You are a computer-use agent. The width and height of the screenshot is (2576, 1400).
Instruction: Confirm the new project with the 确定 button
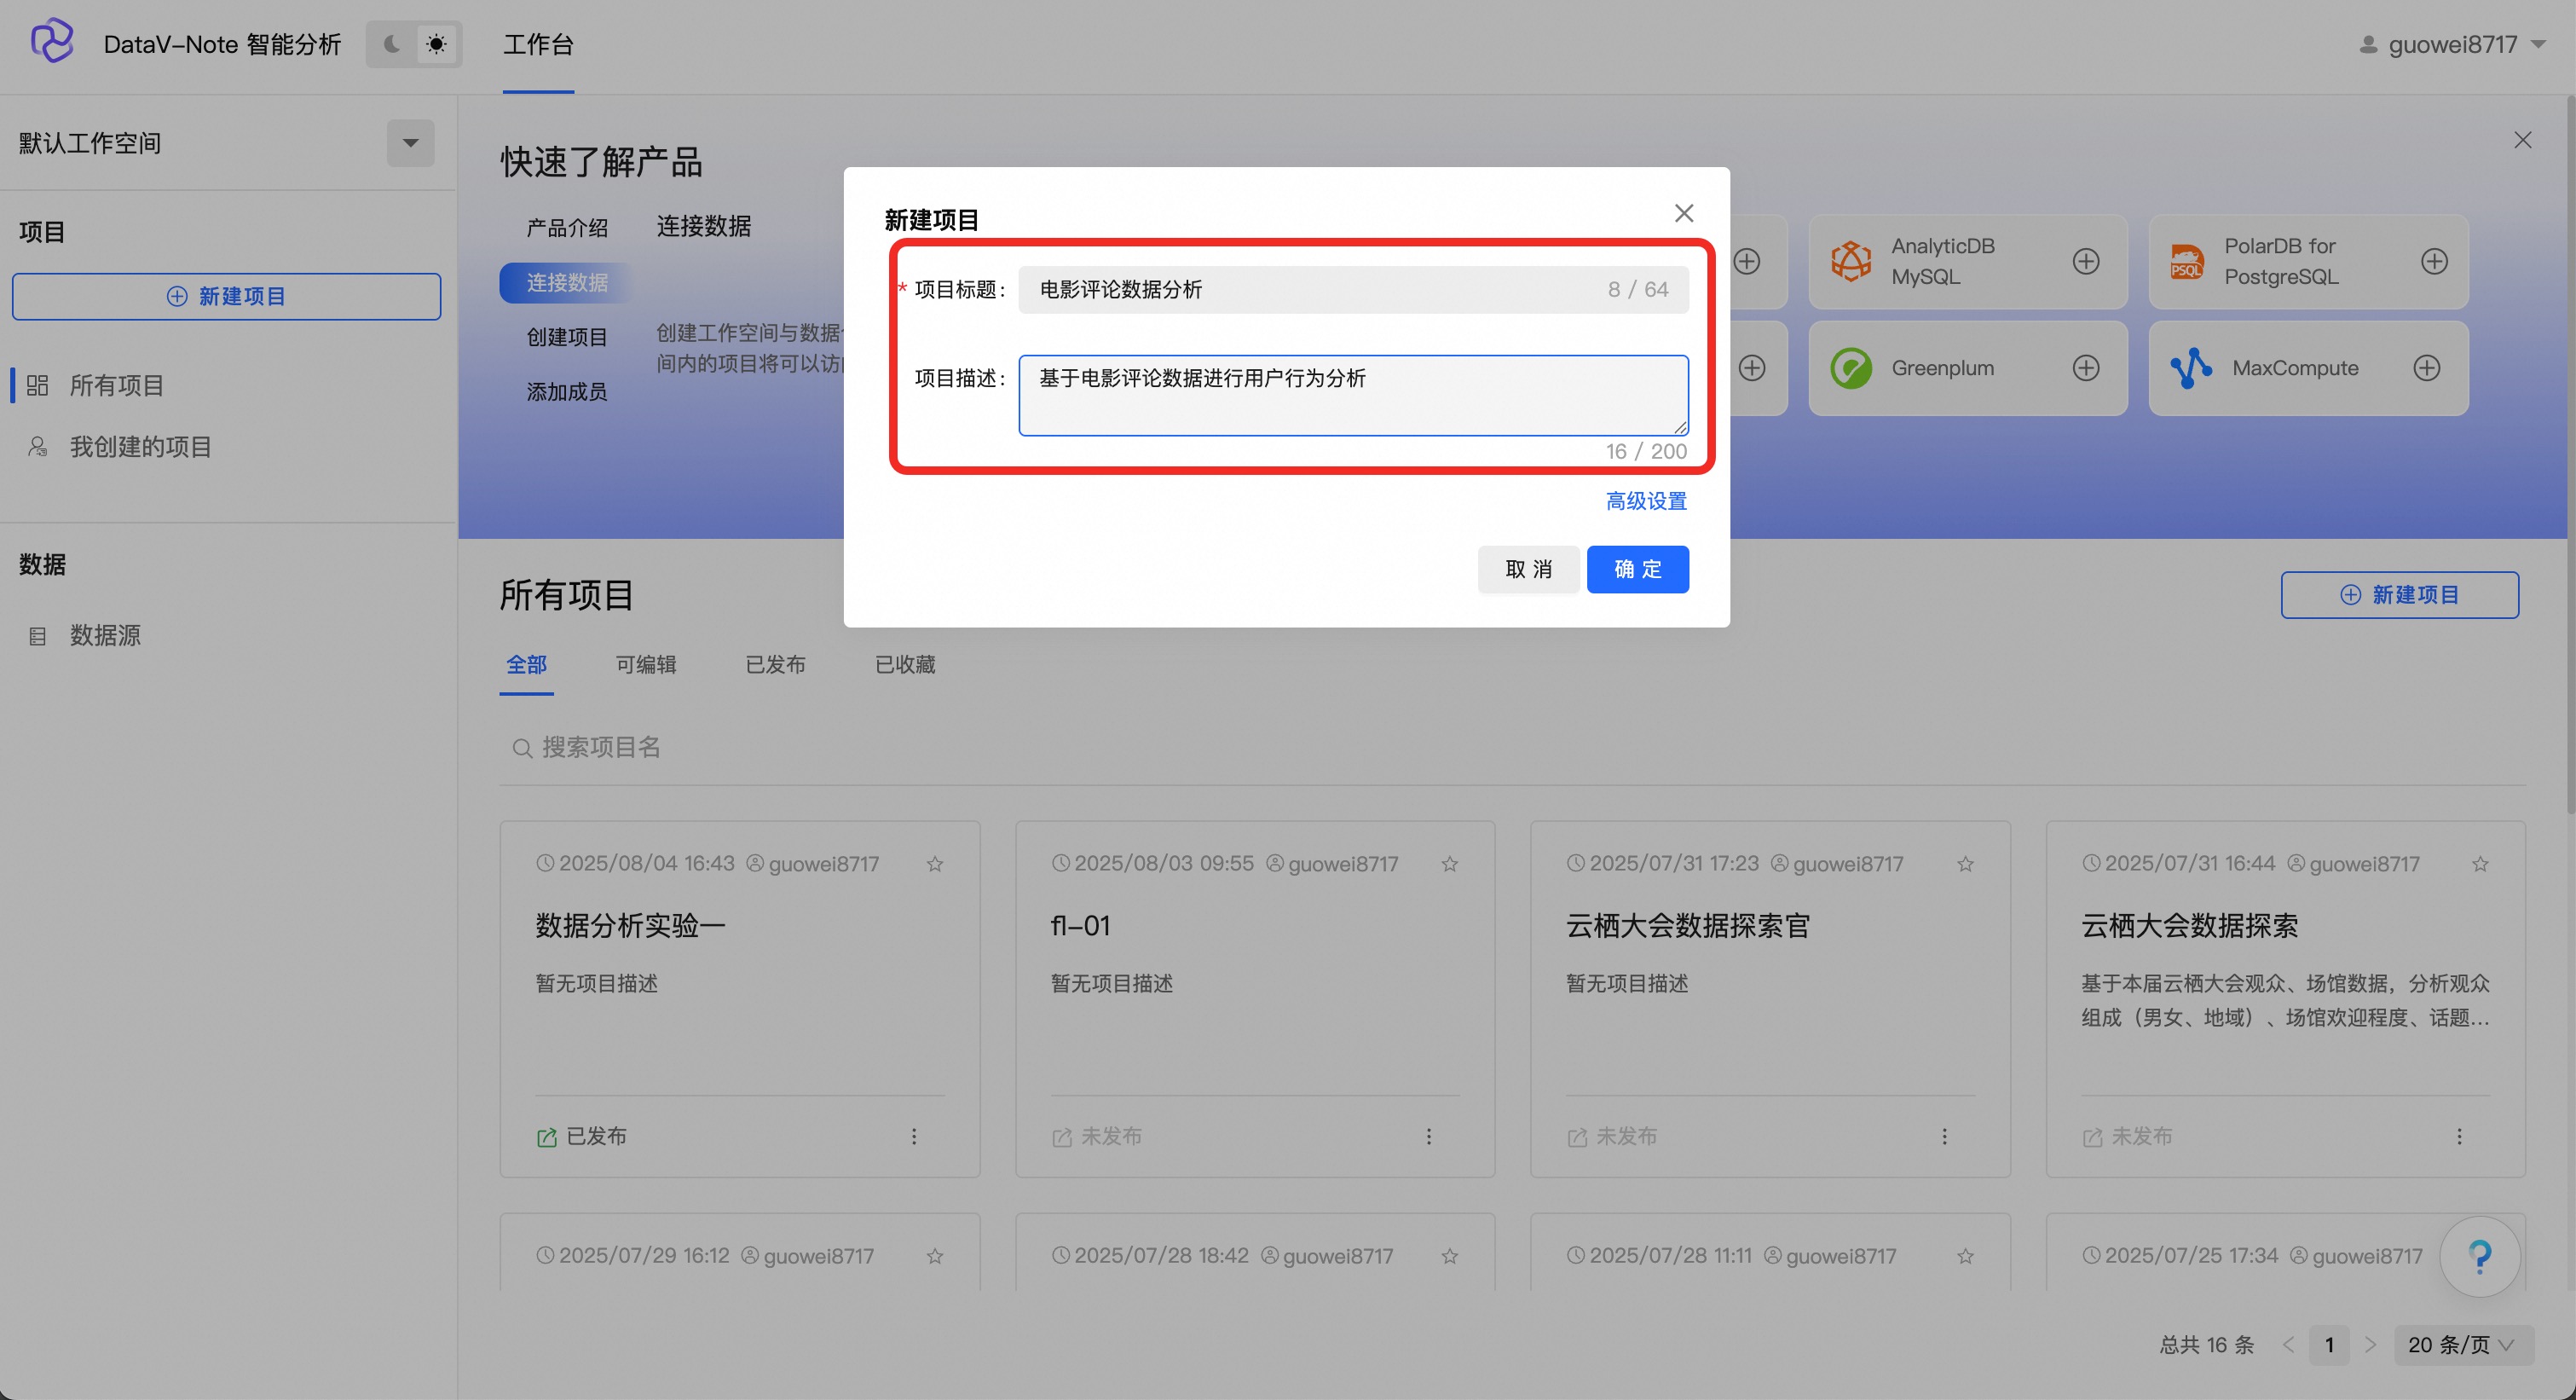click(x=1637, y=569)
